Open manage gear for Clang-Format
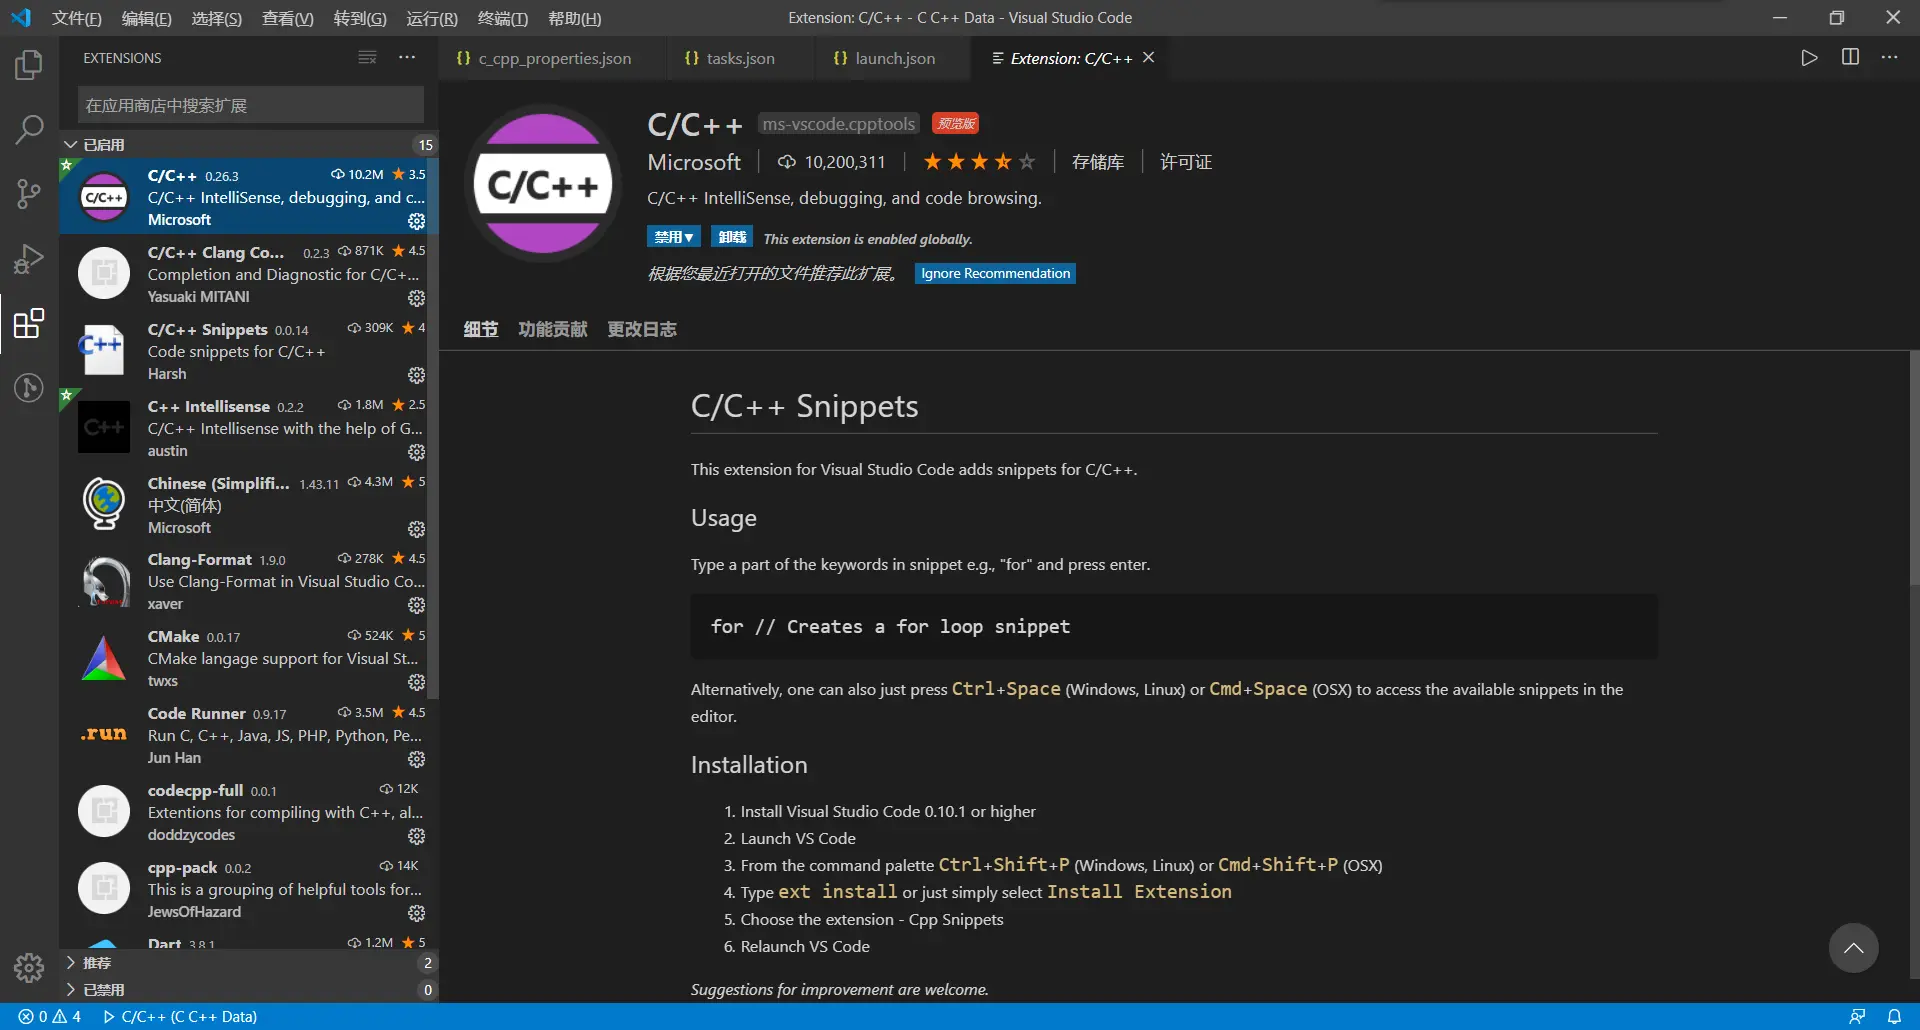The width and height of the screenshot is (1920, 1030). click(x=417, y=605)
